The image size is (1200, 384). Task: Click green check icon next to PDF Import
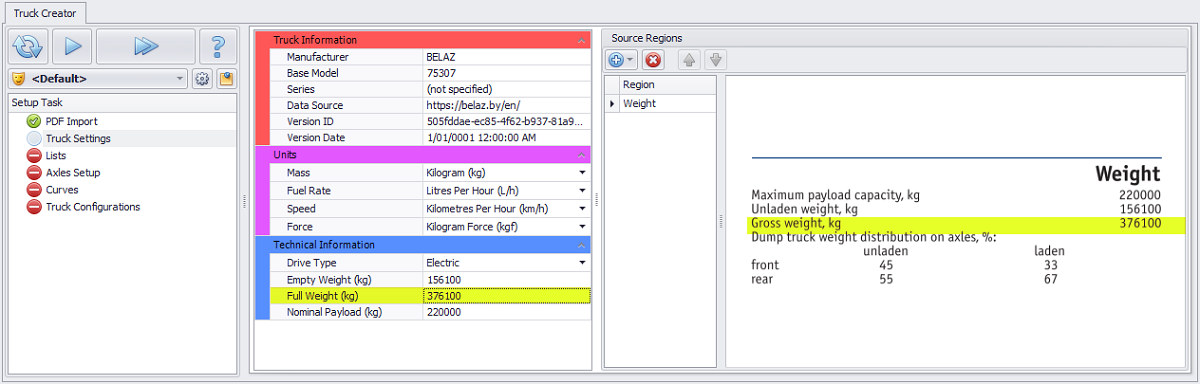point(33,121)
